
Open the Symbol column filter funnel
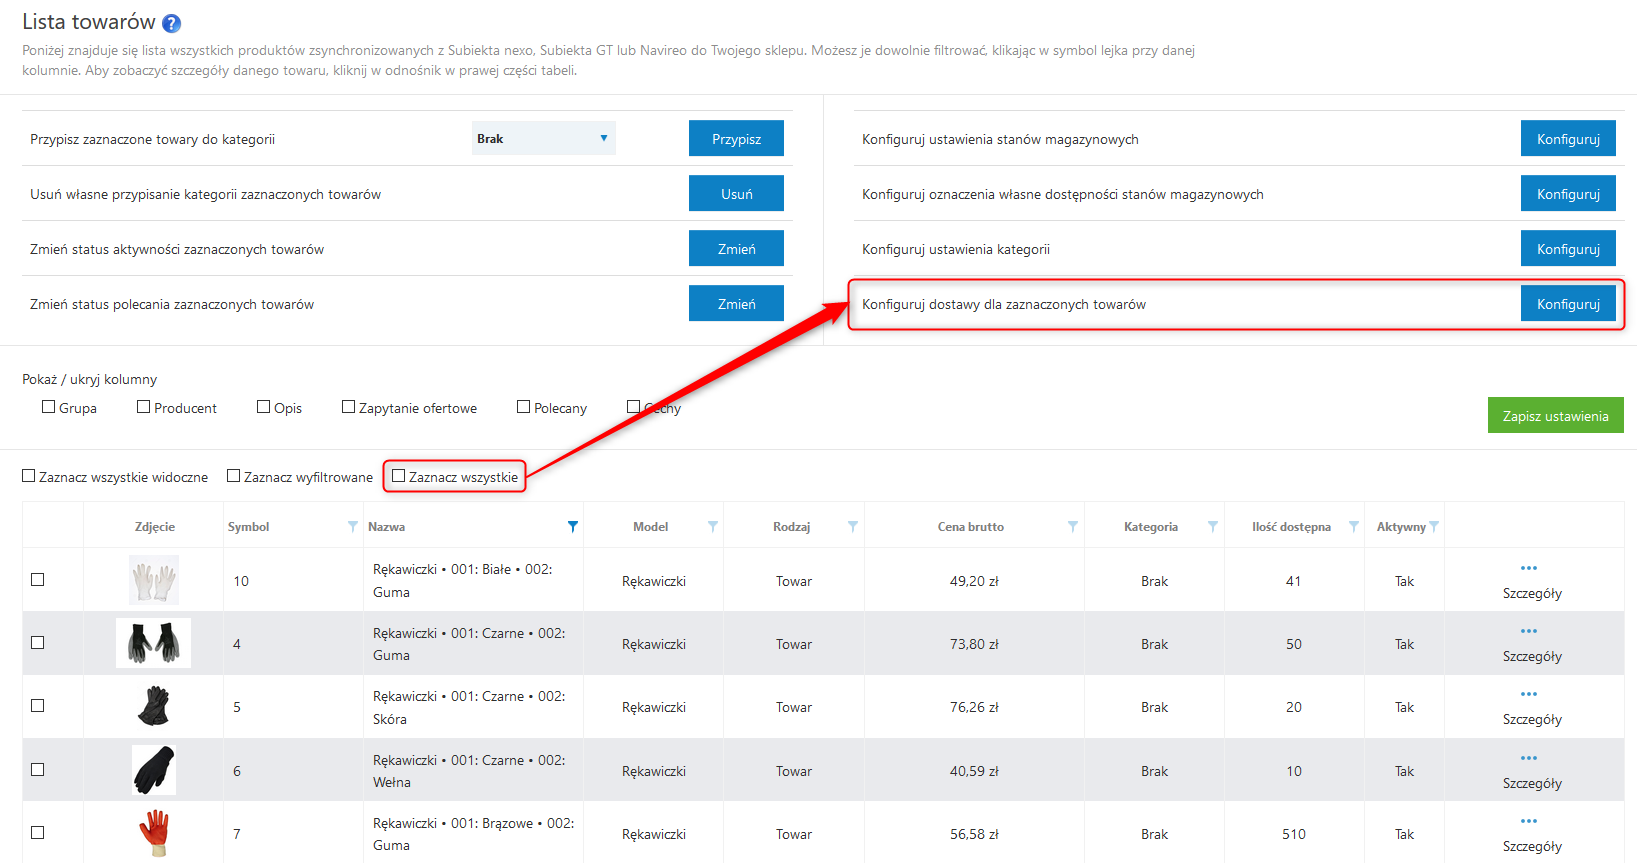click(352, 527)
